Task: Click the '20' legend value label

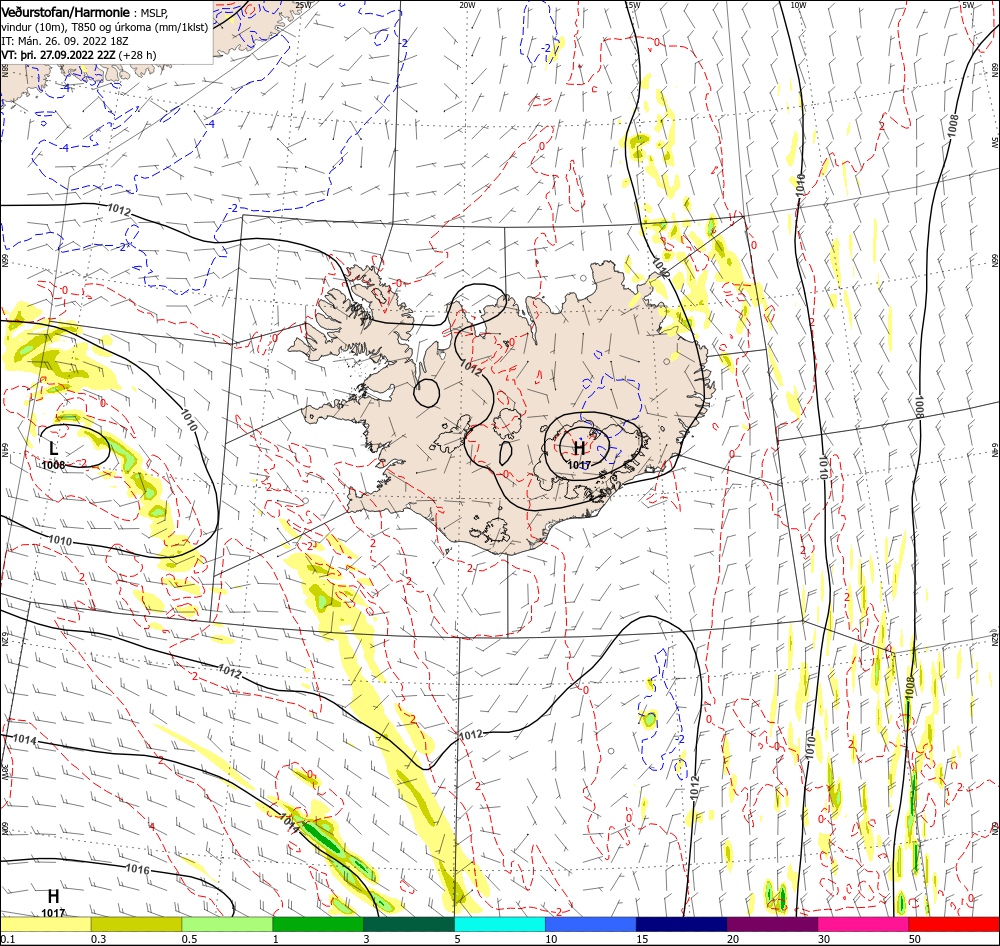Action: pos(733,939)
